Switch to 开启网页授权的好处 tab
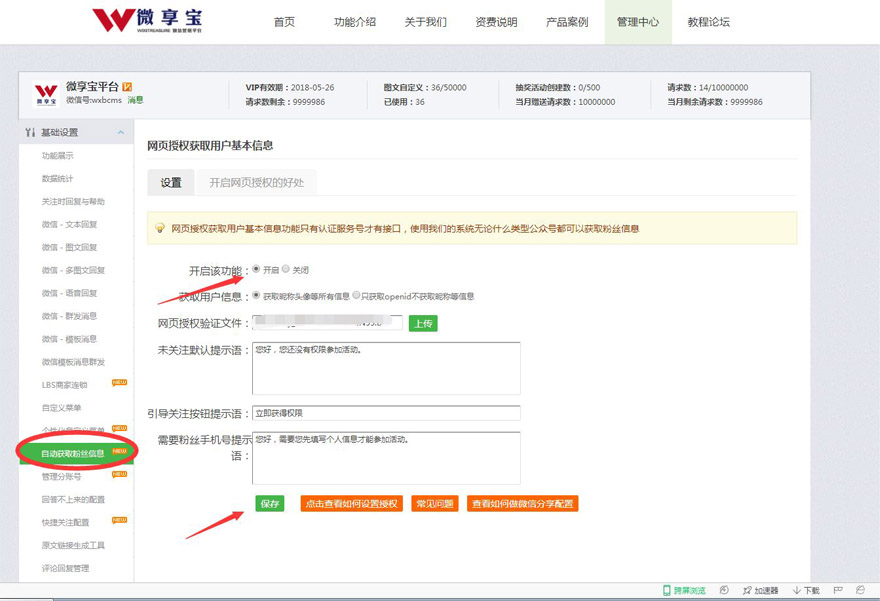880x601 pixels. click(256, 182)
